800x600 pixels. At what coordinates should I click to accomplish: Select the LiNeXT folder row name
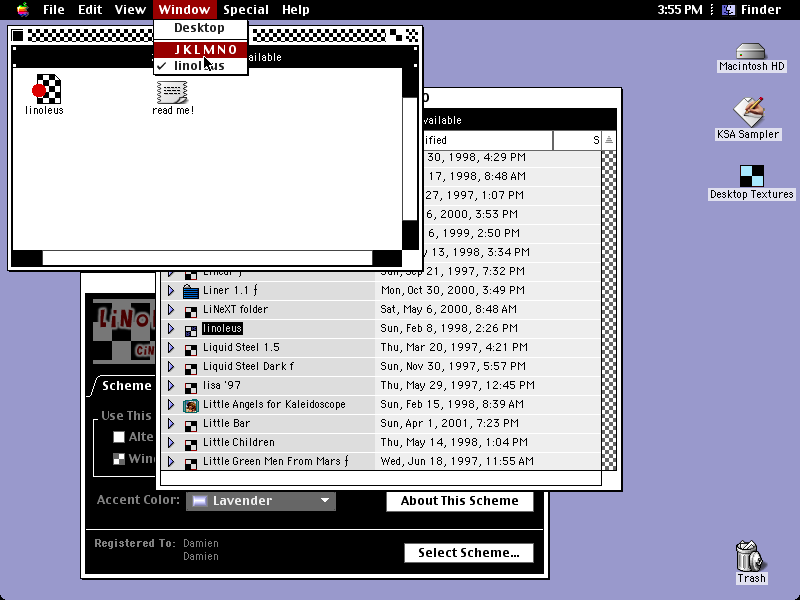235,310
